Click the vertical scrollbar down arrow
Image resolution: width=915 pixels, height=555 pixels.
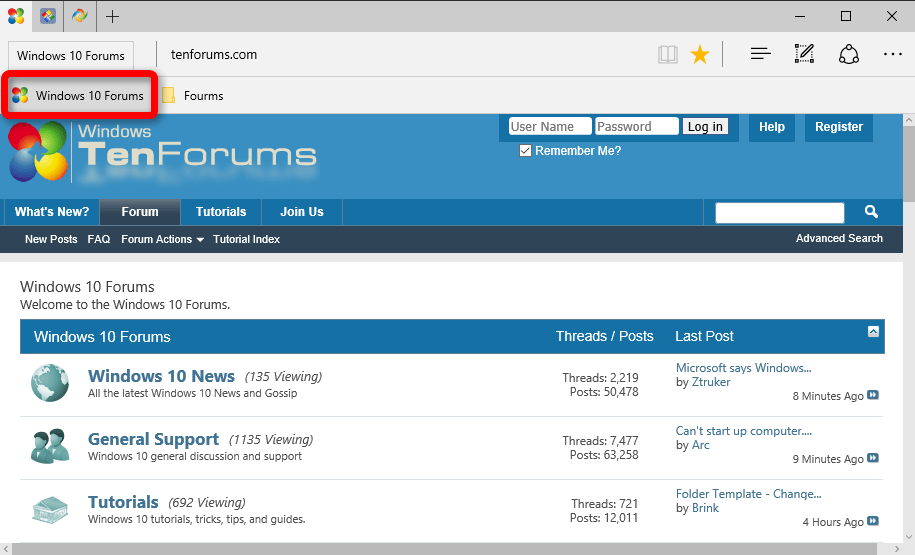909,536
